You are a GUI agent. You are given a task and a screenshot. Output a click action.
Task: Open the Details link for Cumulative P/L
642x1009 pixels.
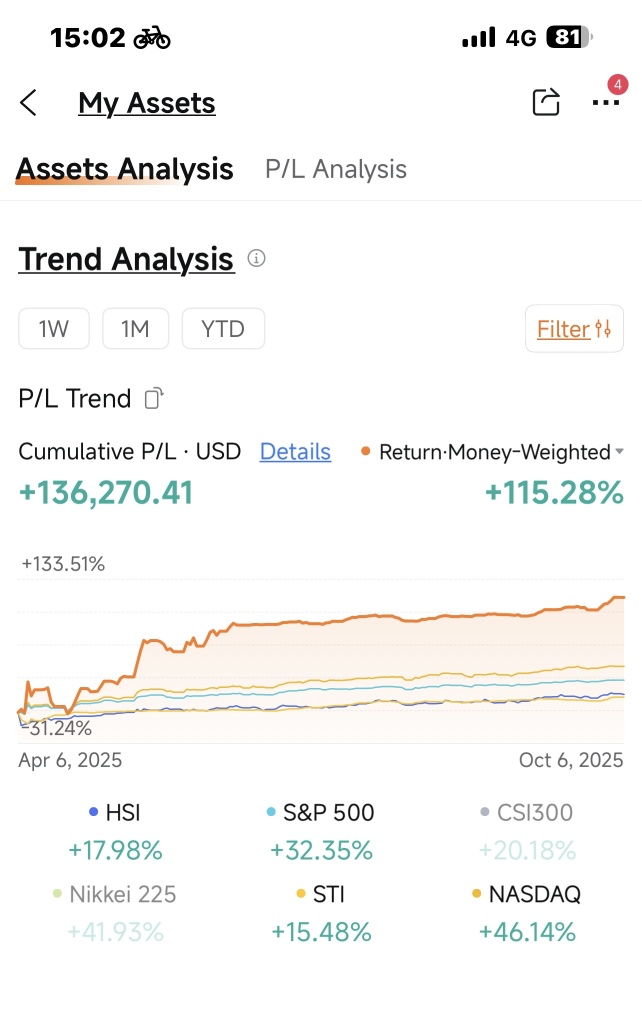pyautogui.click(x=295, y=452)
